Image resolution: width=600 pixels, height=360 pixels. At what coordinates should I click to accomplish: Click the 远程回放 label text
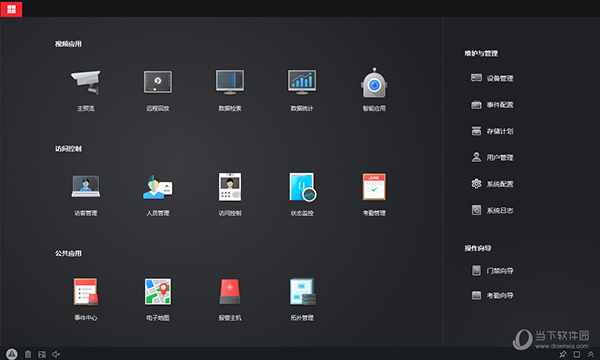pyautogui.click(x=158, y=108)
